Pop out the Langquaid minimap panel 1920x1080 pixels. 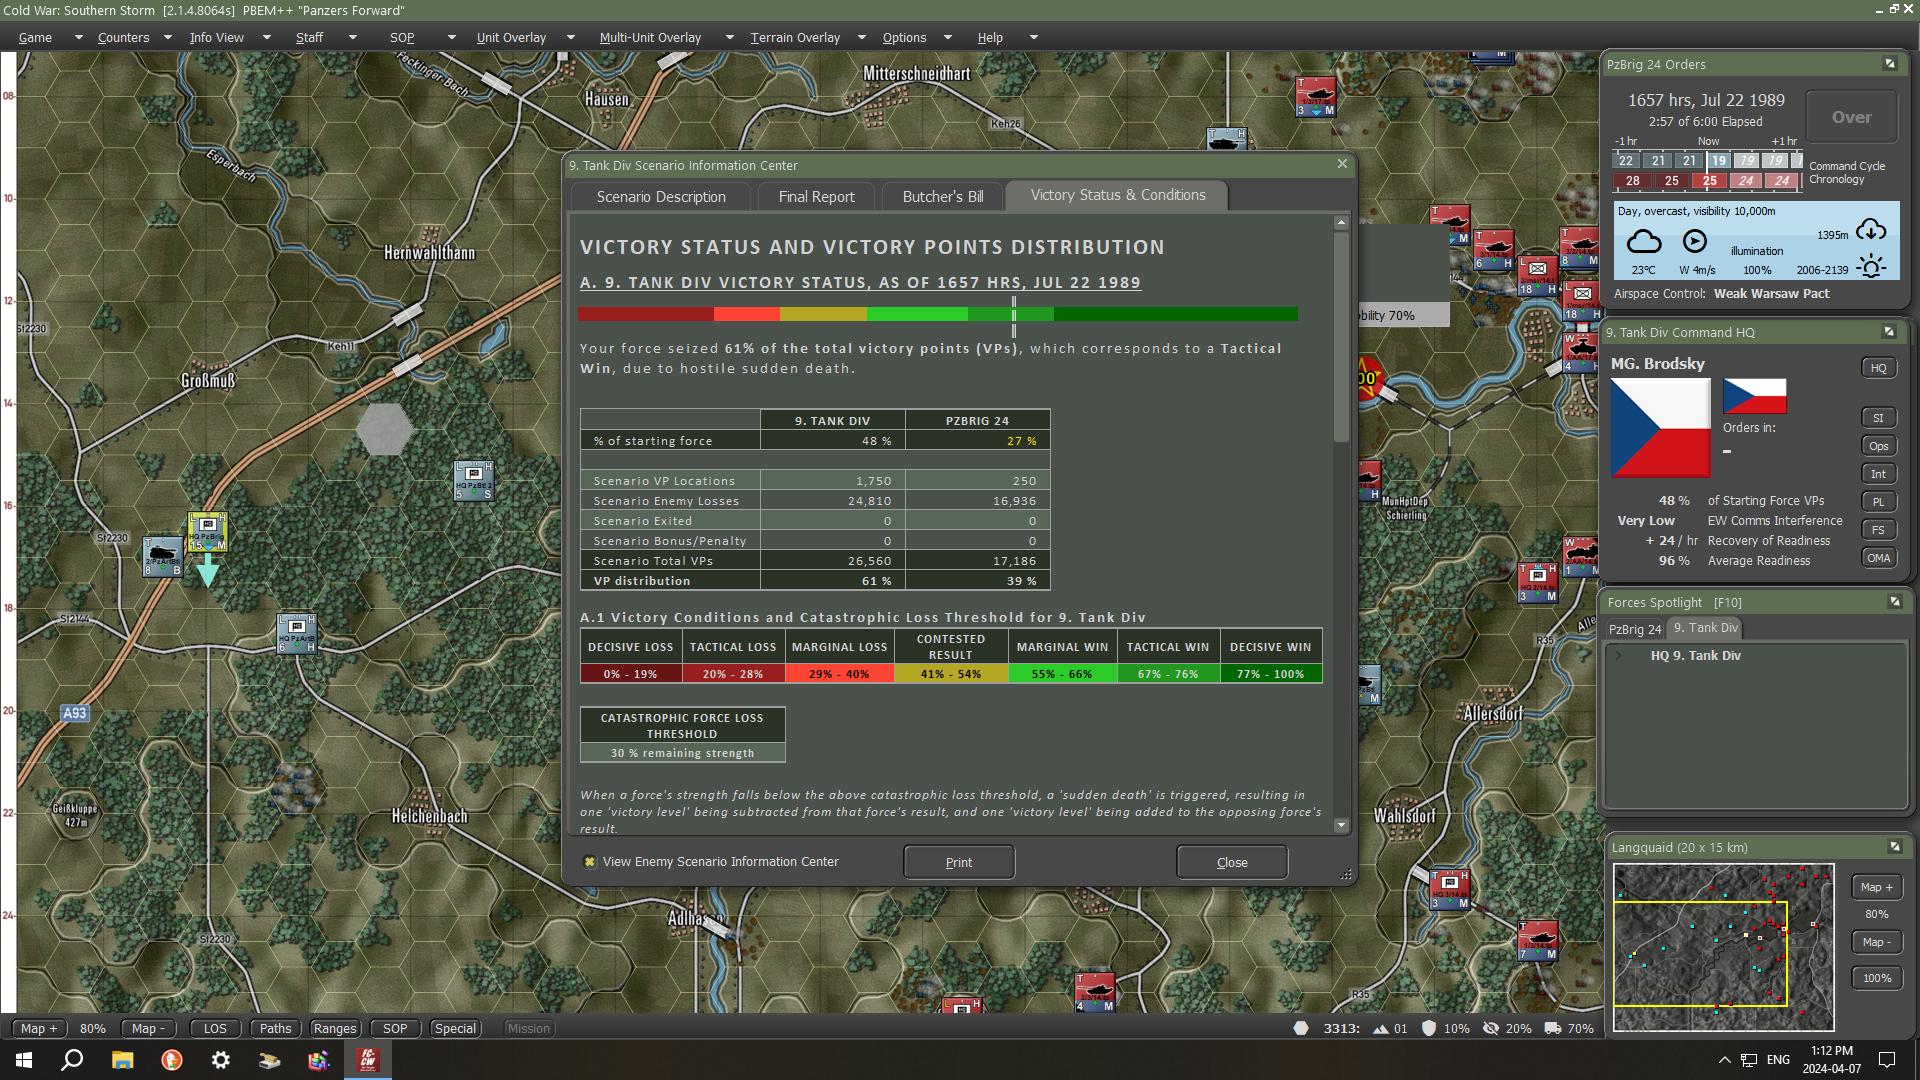(1893, 847)
